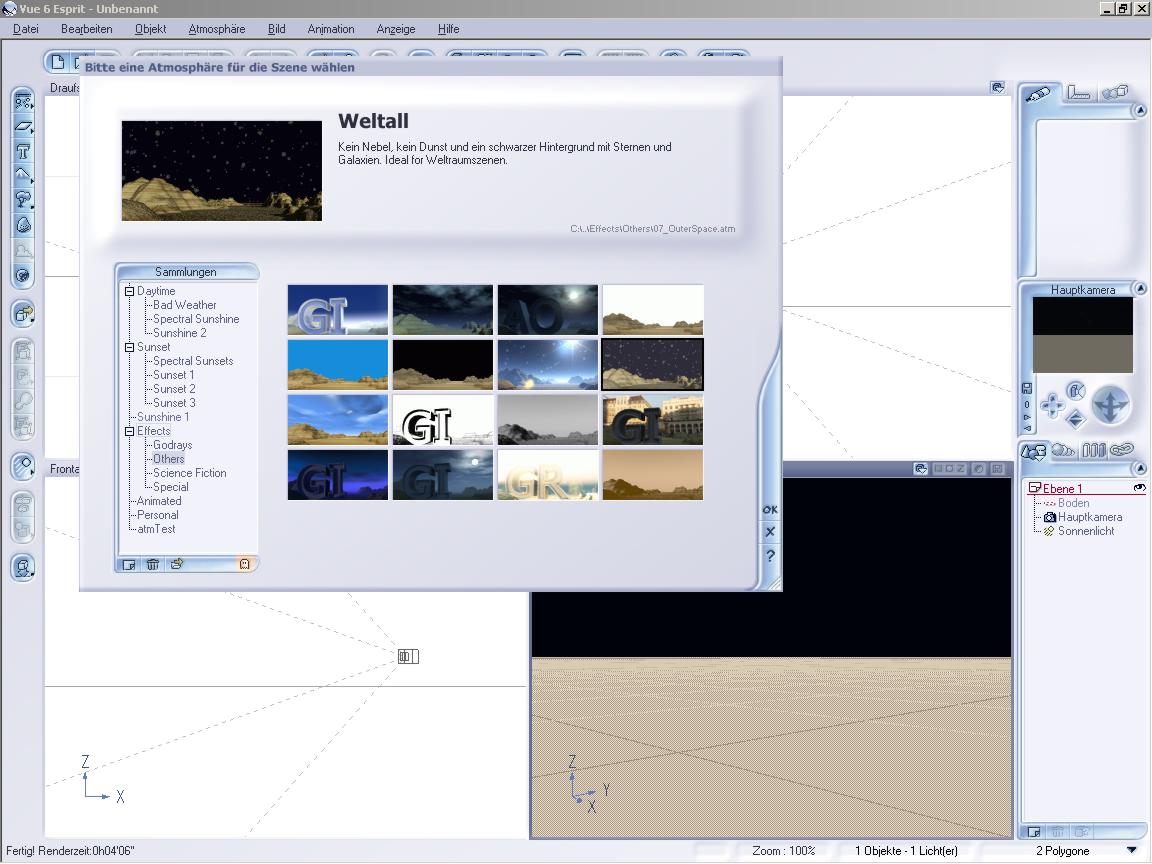Select Science Fiction collection
1152x864 pixels.
point(190,473)
